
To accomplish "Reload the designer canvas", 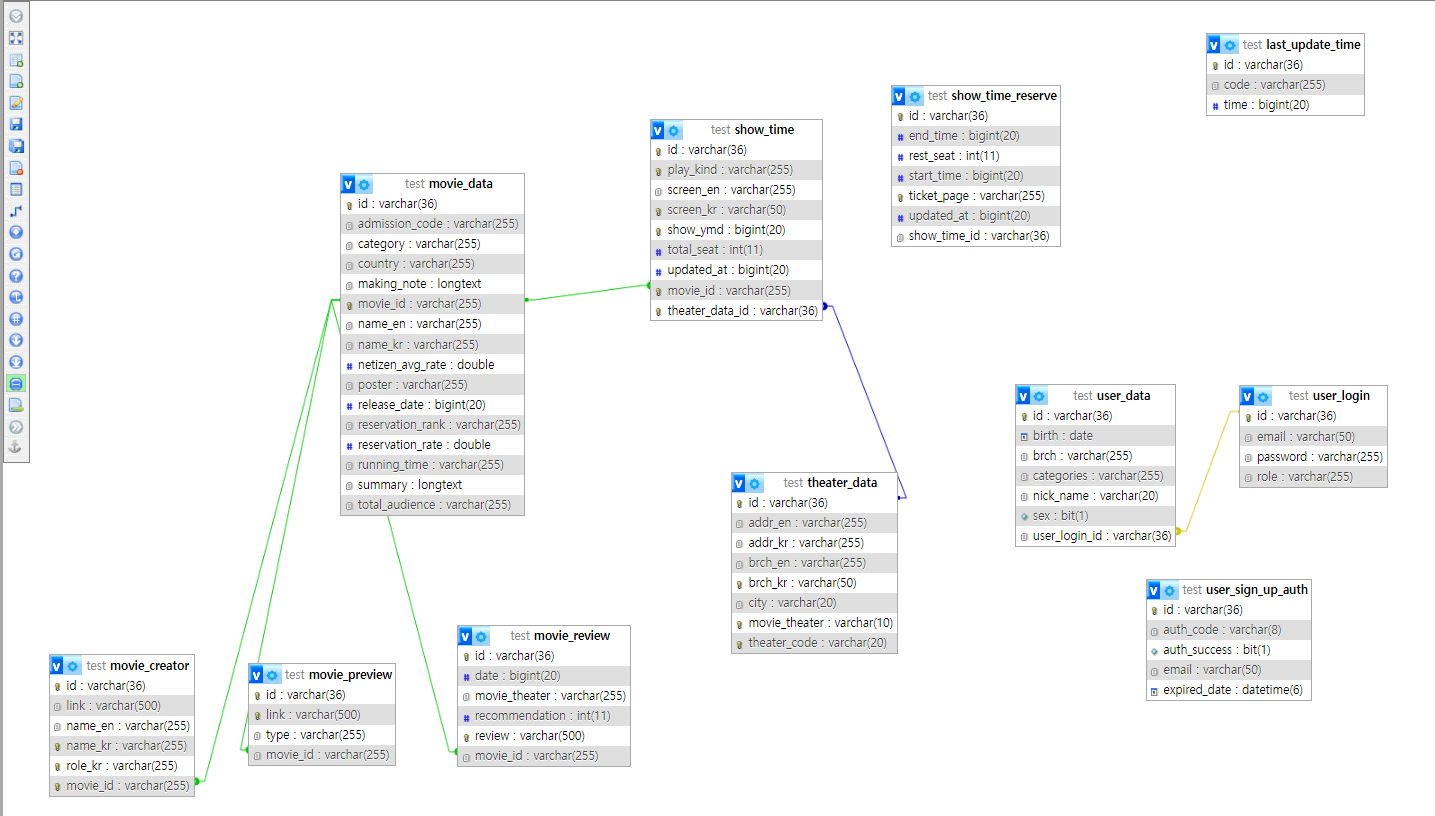I will [16, 254].
